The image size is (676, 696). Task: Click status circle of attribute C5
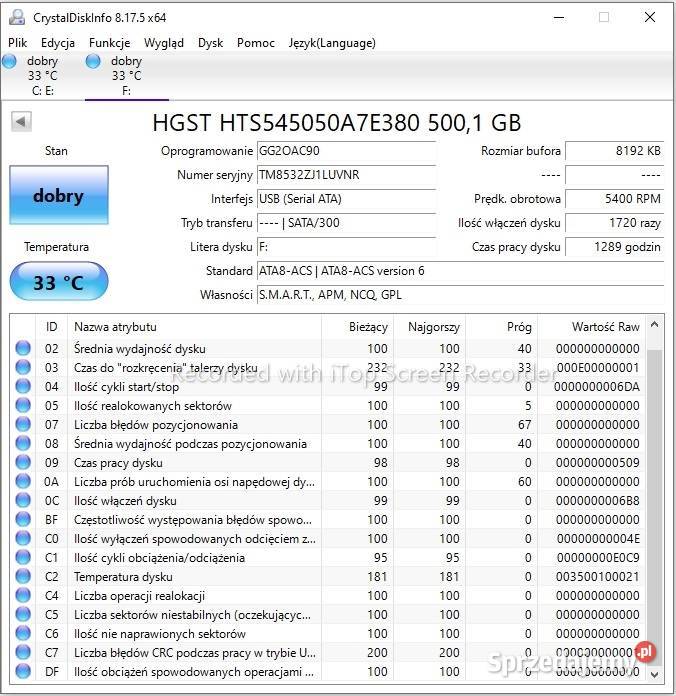click(23, 614)
